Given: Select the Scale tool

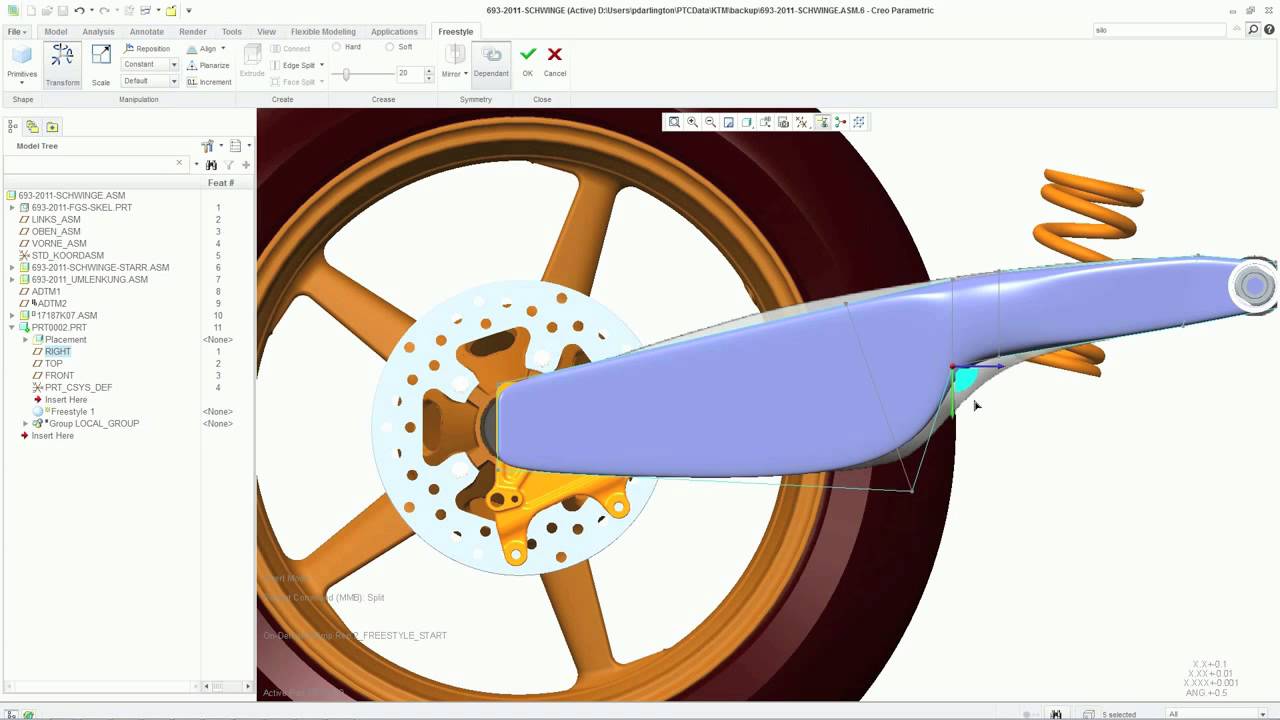Looking at the screenshot, I should [101, 65].
